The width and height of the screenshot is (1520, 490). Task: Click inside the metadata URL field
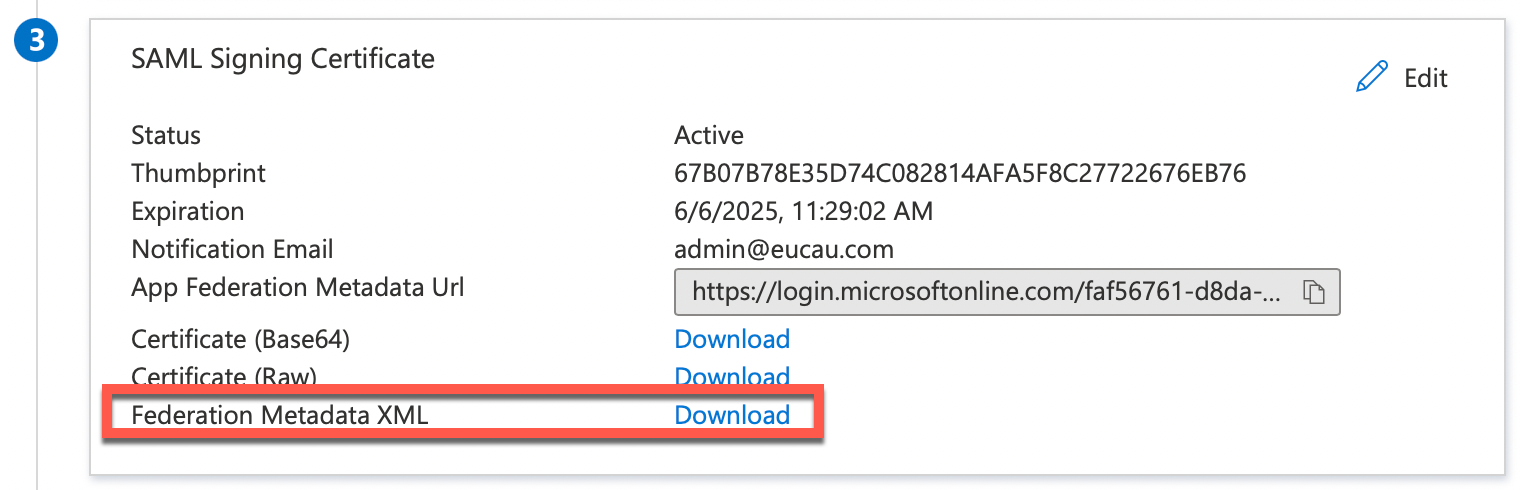(x=985, y=292)
